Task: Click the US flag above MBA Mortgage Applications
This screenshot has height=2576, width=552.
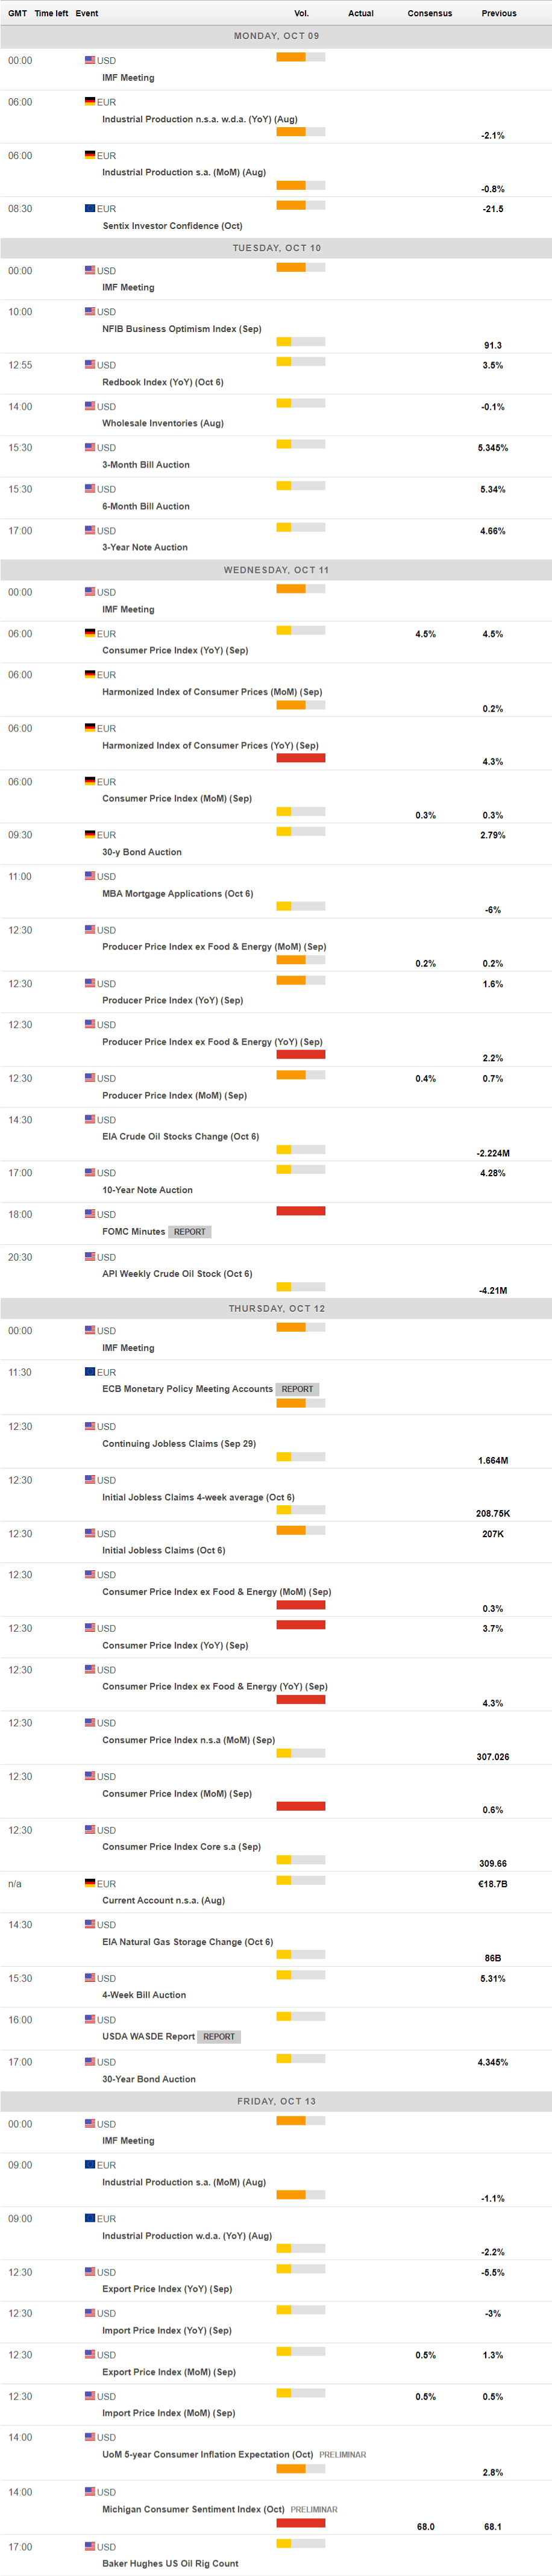Action: coord(90,876)
